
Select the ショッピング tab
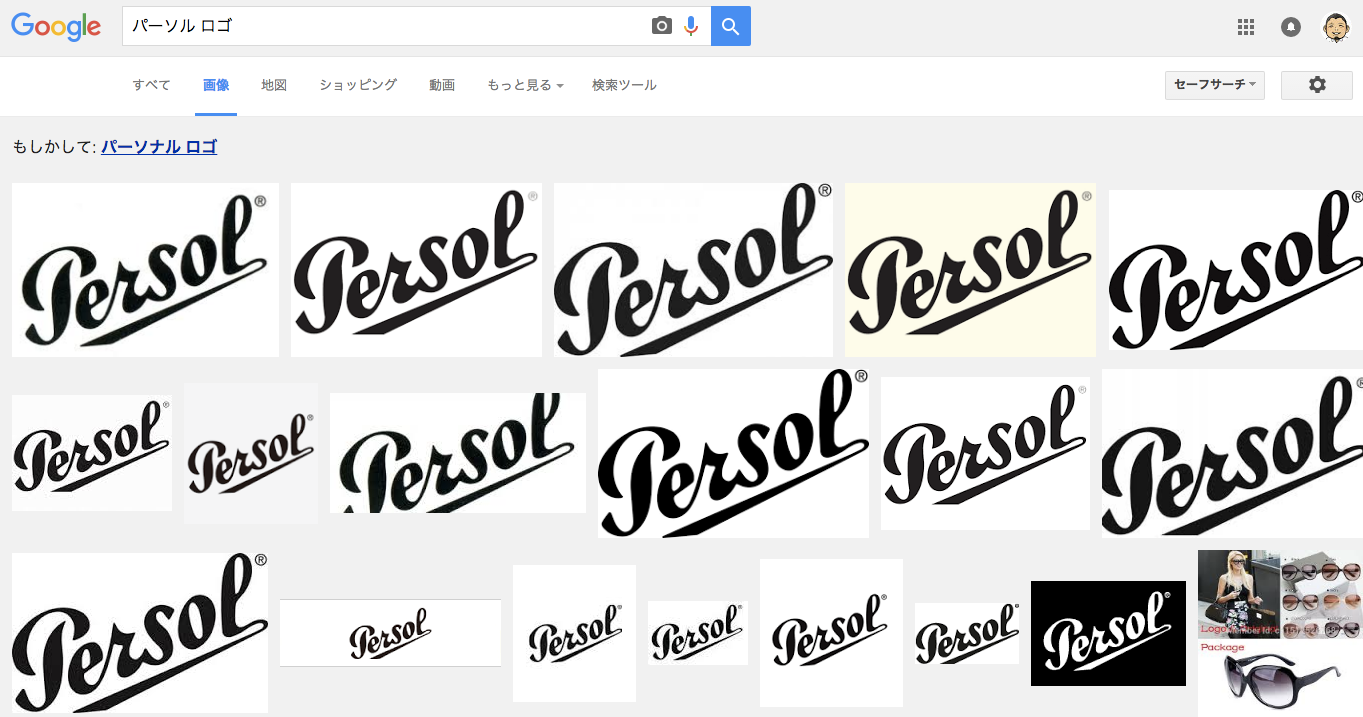[358, 85]
